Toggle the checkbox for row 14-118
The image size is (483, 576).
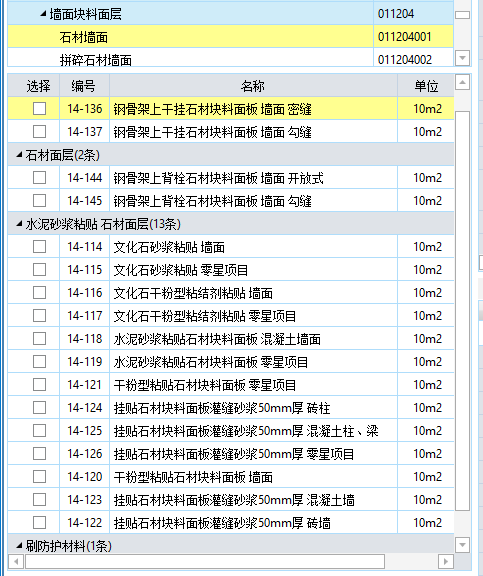[39, 339]
